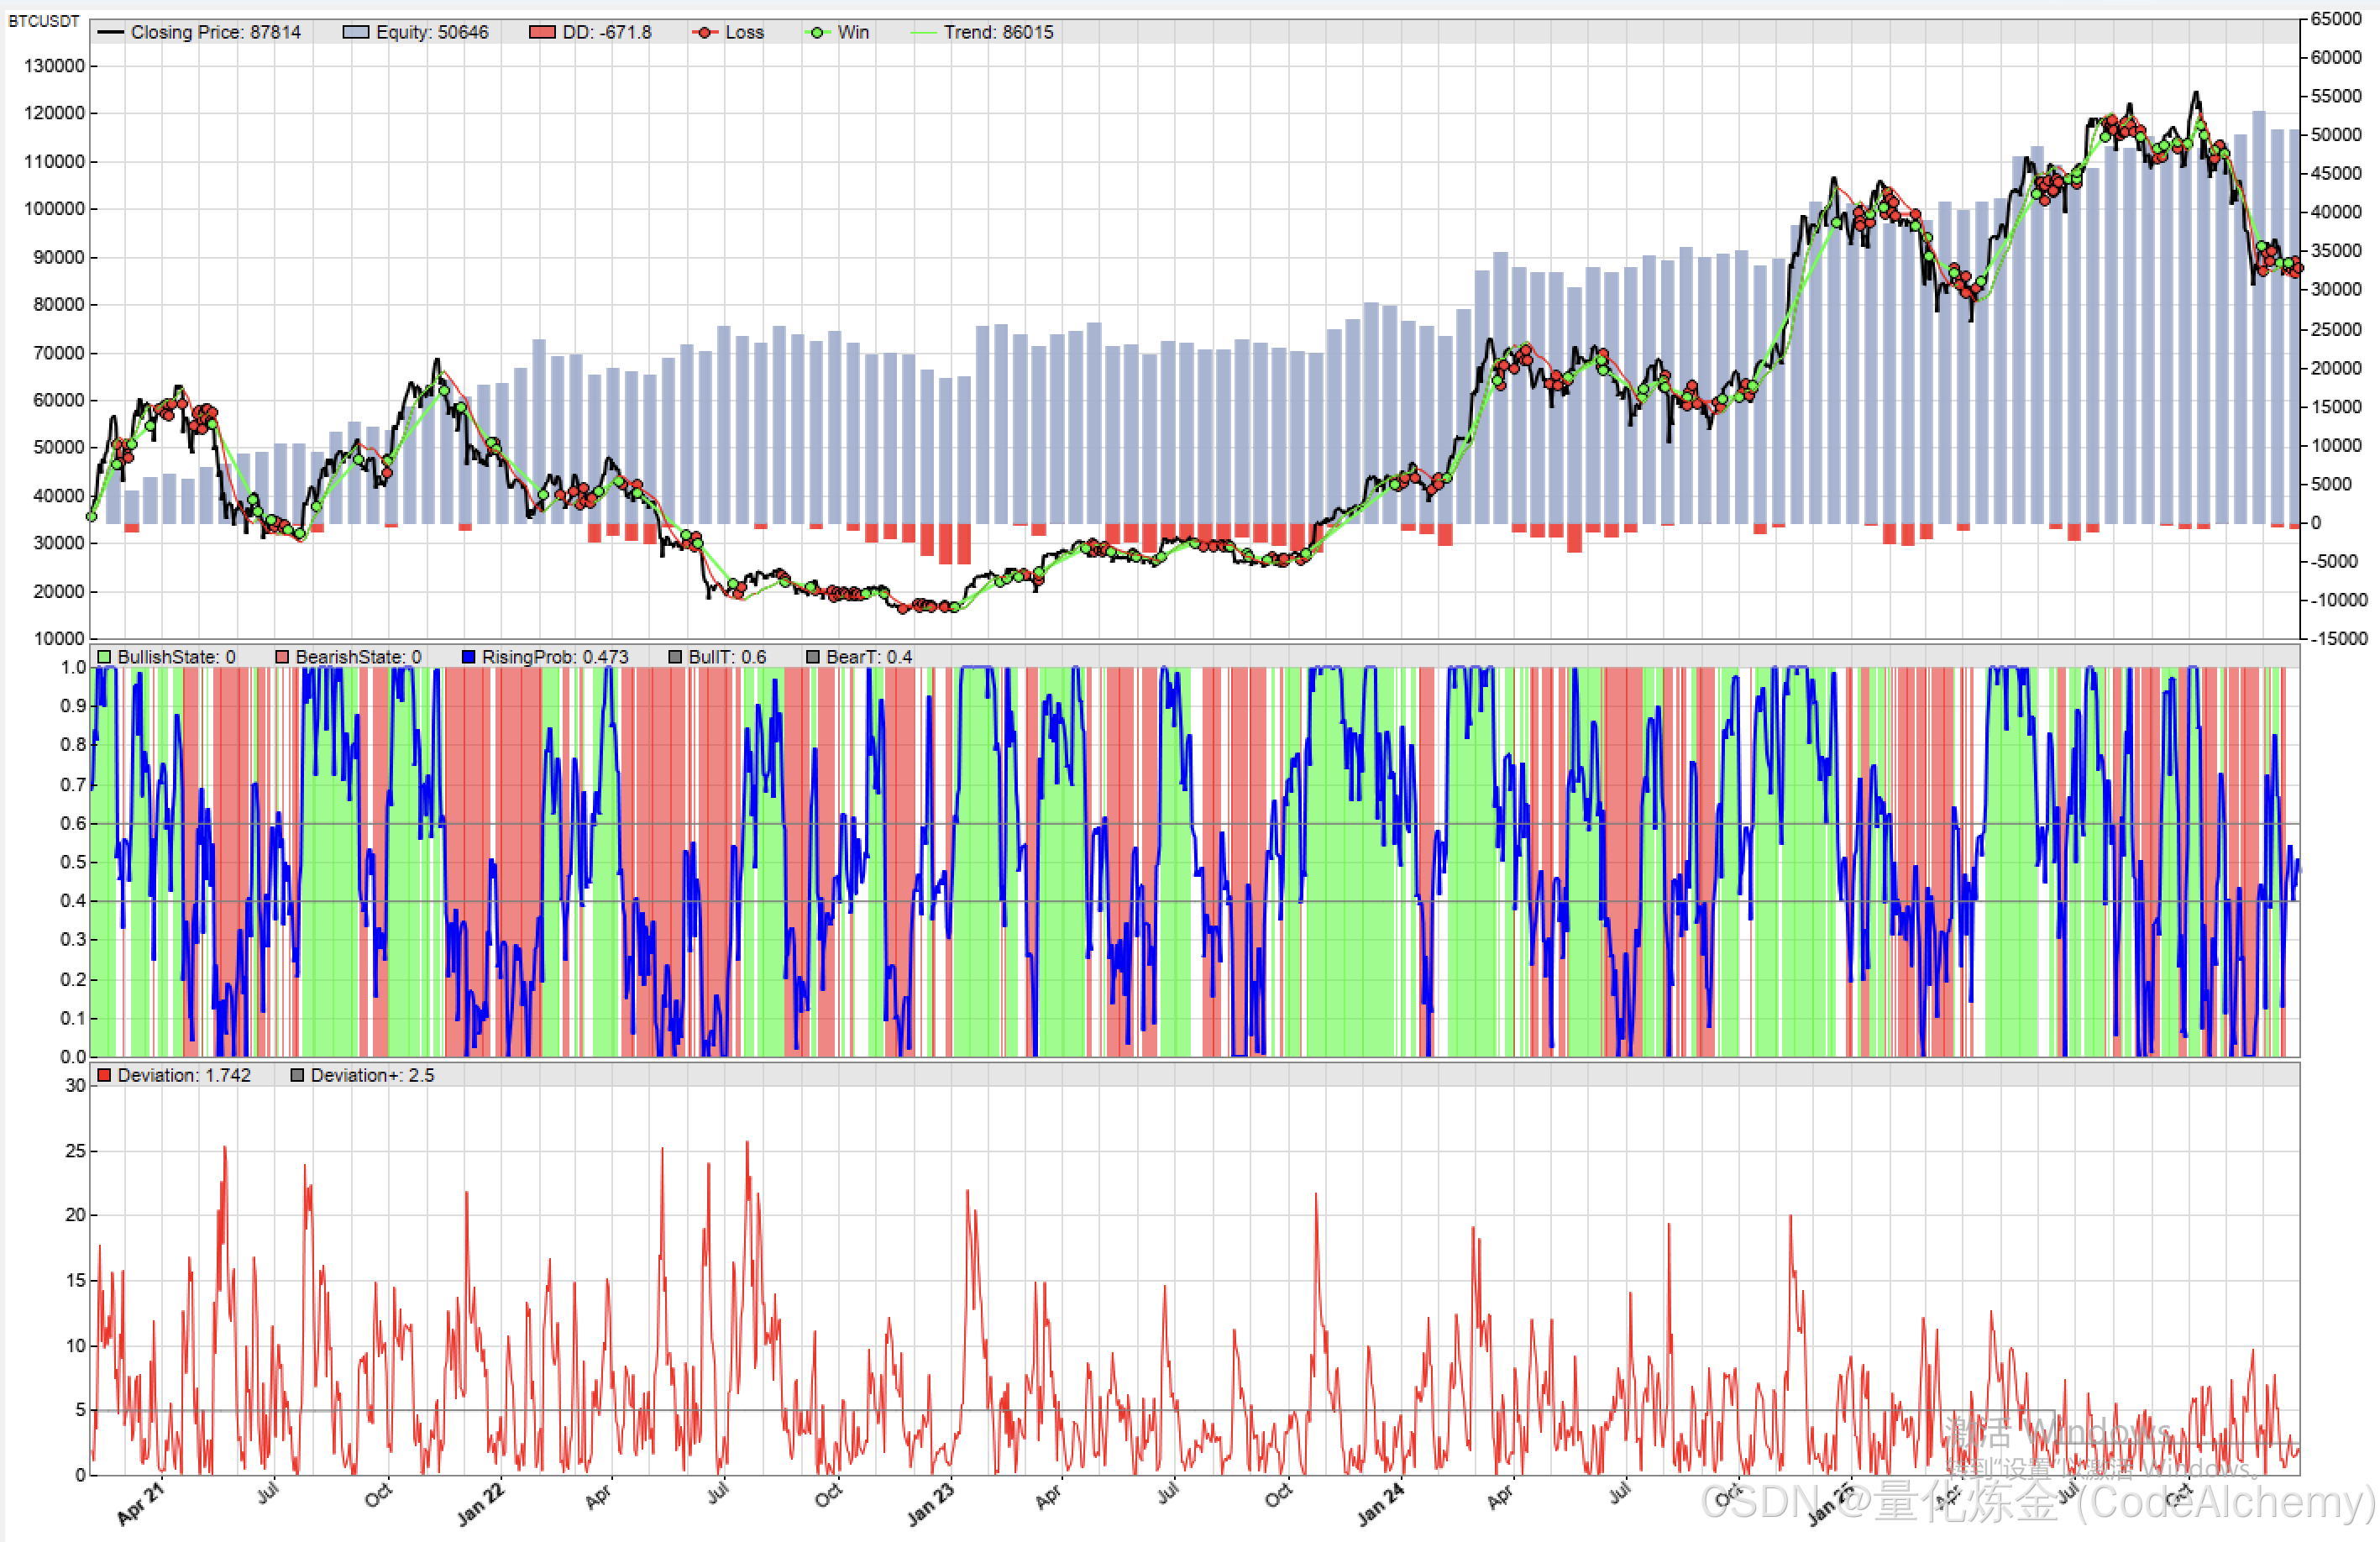Click the 'Trend: 86015' legend text
The image size is (2380, 1542).
tap(998, 32)
